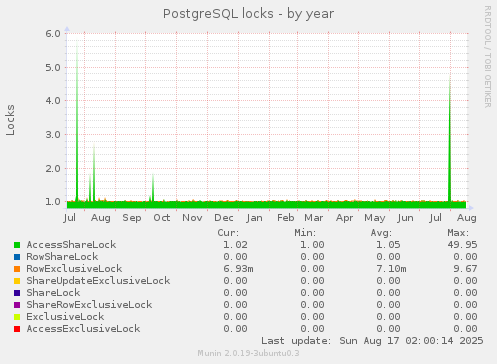Select the RowShareLock legend label

pyautogui.click(x=62, y=257)
